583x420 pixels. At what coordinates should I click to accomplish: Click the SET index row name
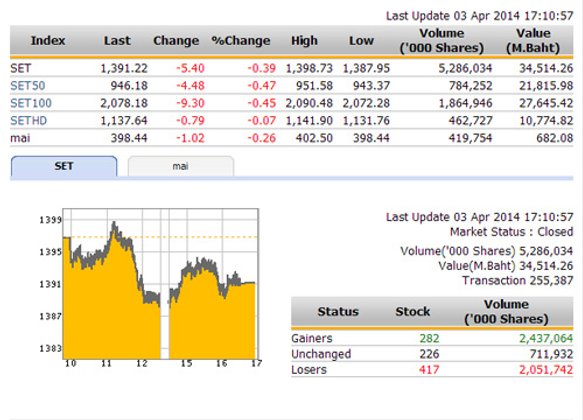pyautogui.click(x=21, y=68)
